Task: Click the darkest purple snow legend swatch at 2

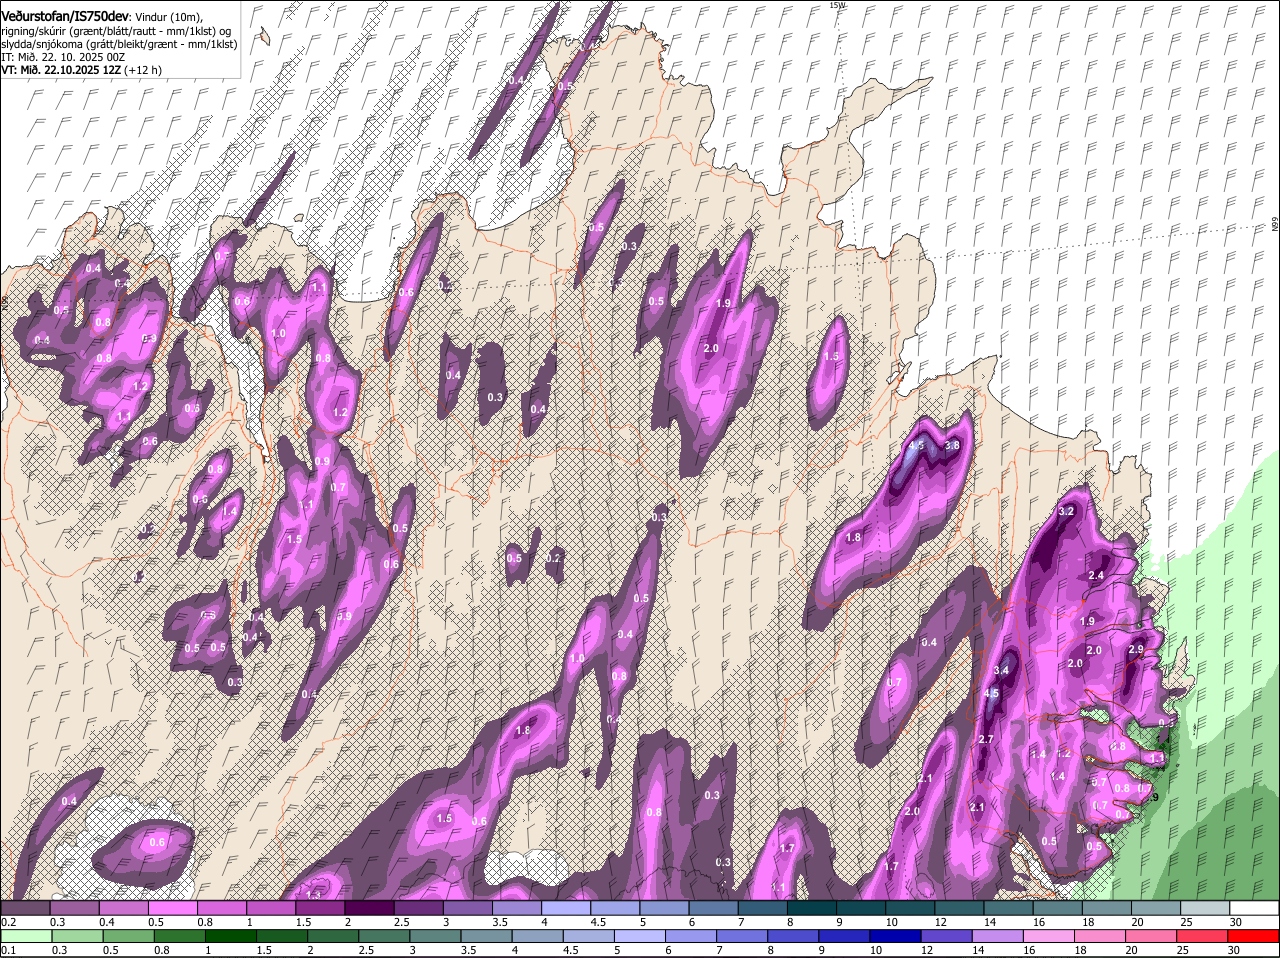Action: click(368, 907)
